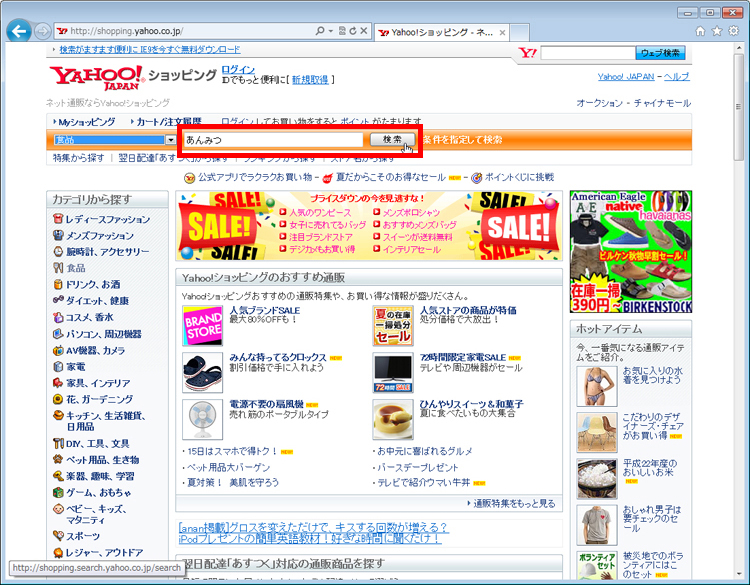Open the メンズファッション category icon

pyautogui.click(x=58, y=235)
